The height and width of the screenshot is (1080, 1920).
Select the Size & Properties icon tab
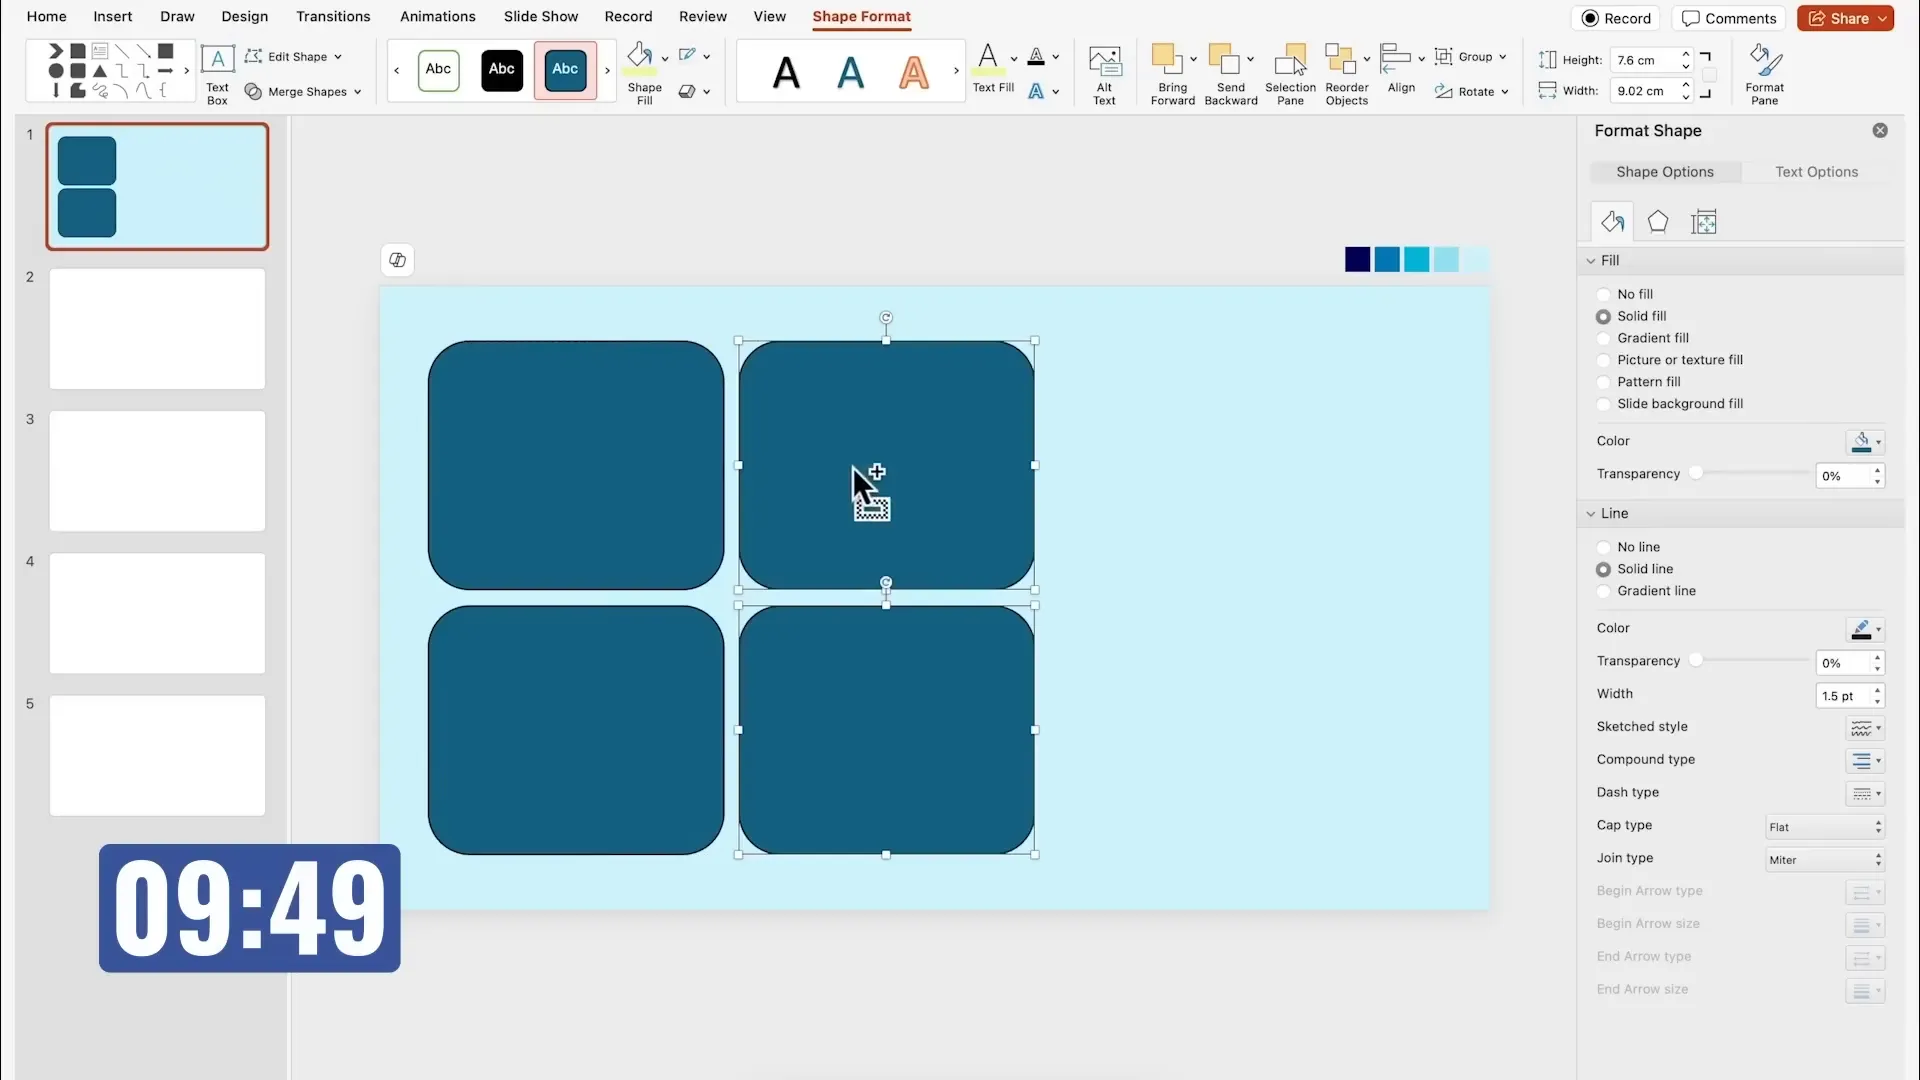(1704, 222)
